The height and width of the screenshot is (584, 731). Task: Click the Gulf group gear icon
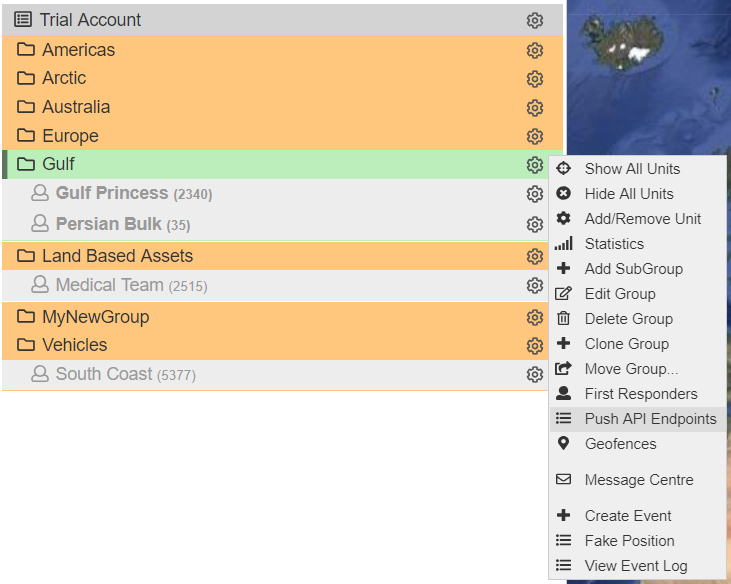[x=535, y=165]
